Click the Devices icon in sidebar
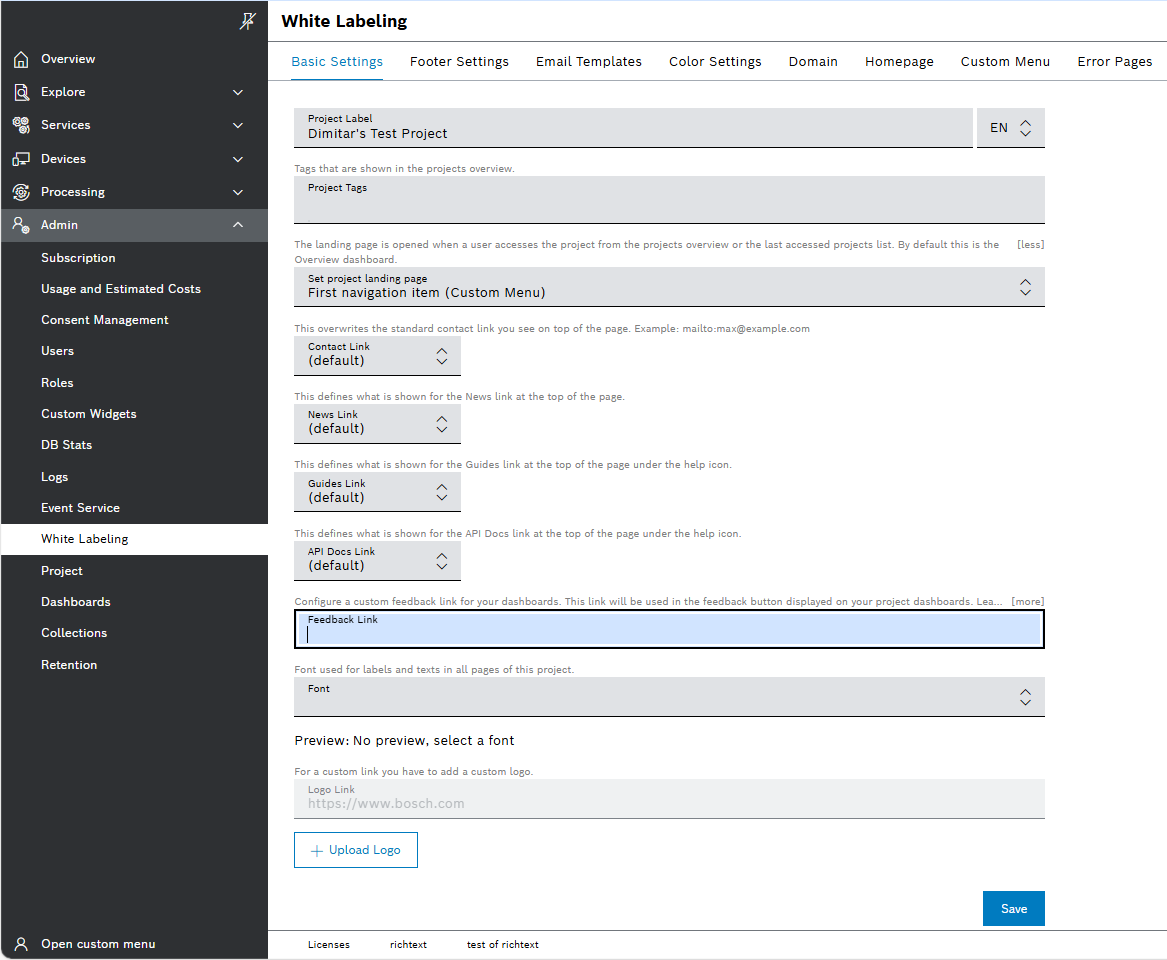The height and width of the screenshot is (960, 1167). [21, 159]
